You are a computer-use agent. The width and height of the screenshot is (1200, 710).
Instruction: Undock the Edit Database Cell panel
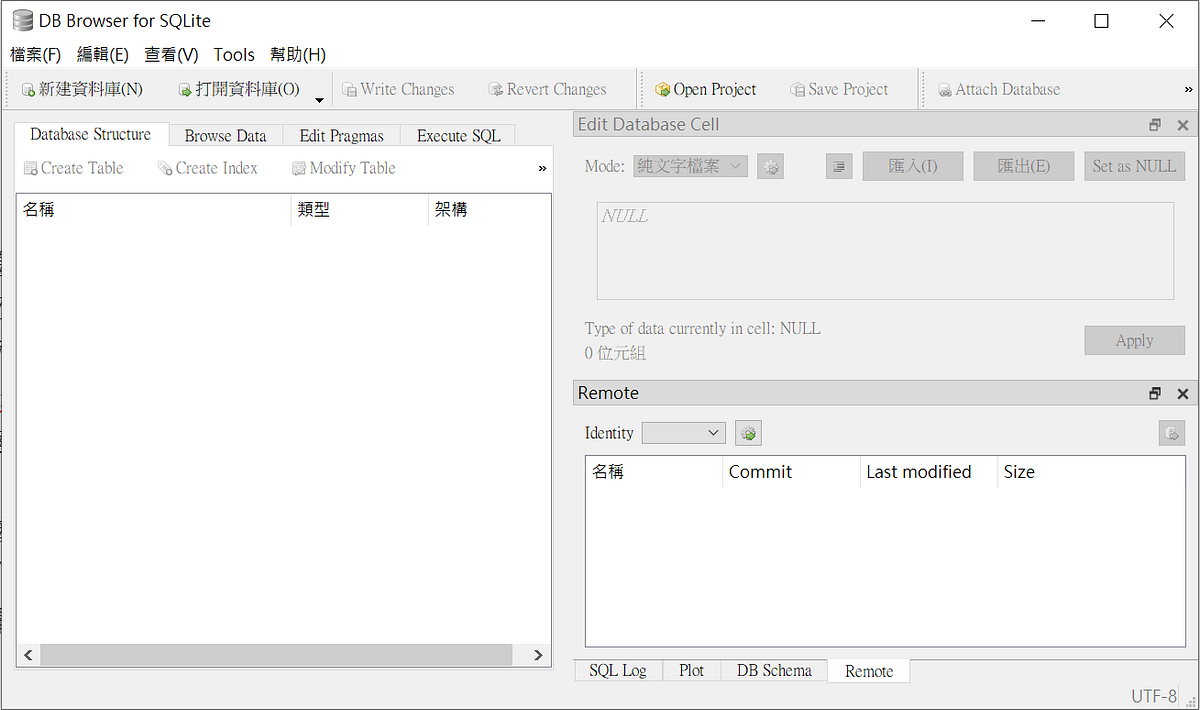coord(1155,124)
